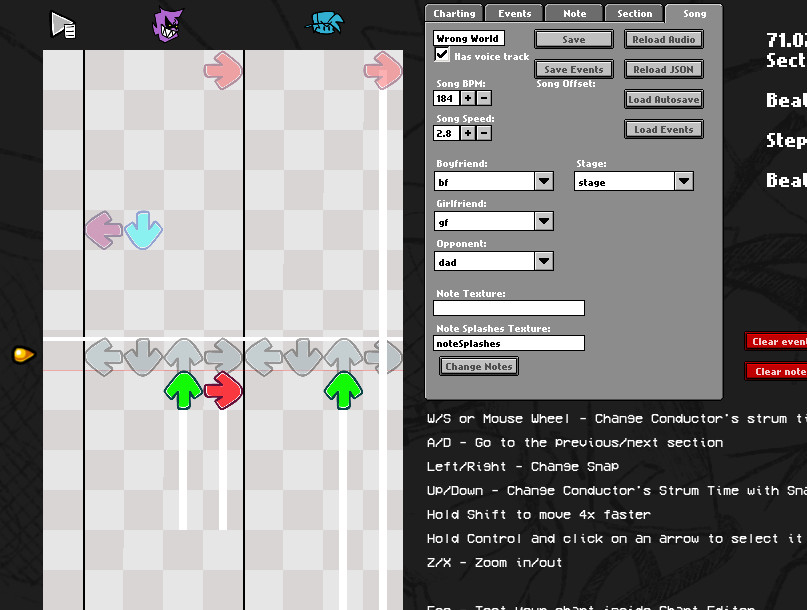This screenshot has height=610, width=807.
Task: Click the yellow strum position marker
Action: 23,355
